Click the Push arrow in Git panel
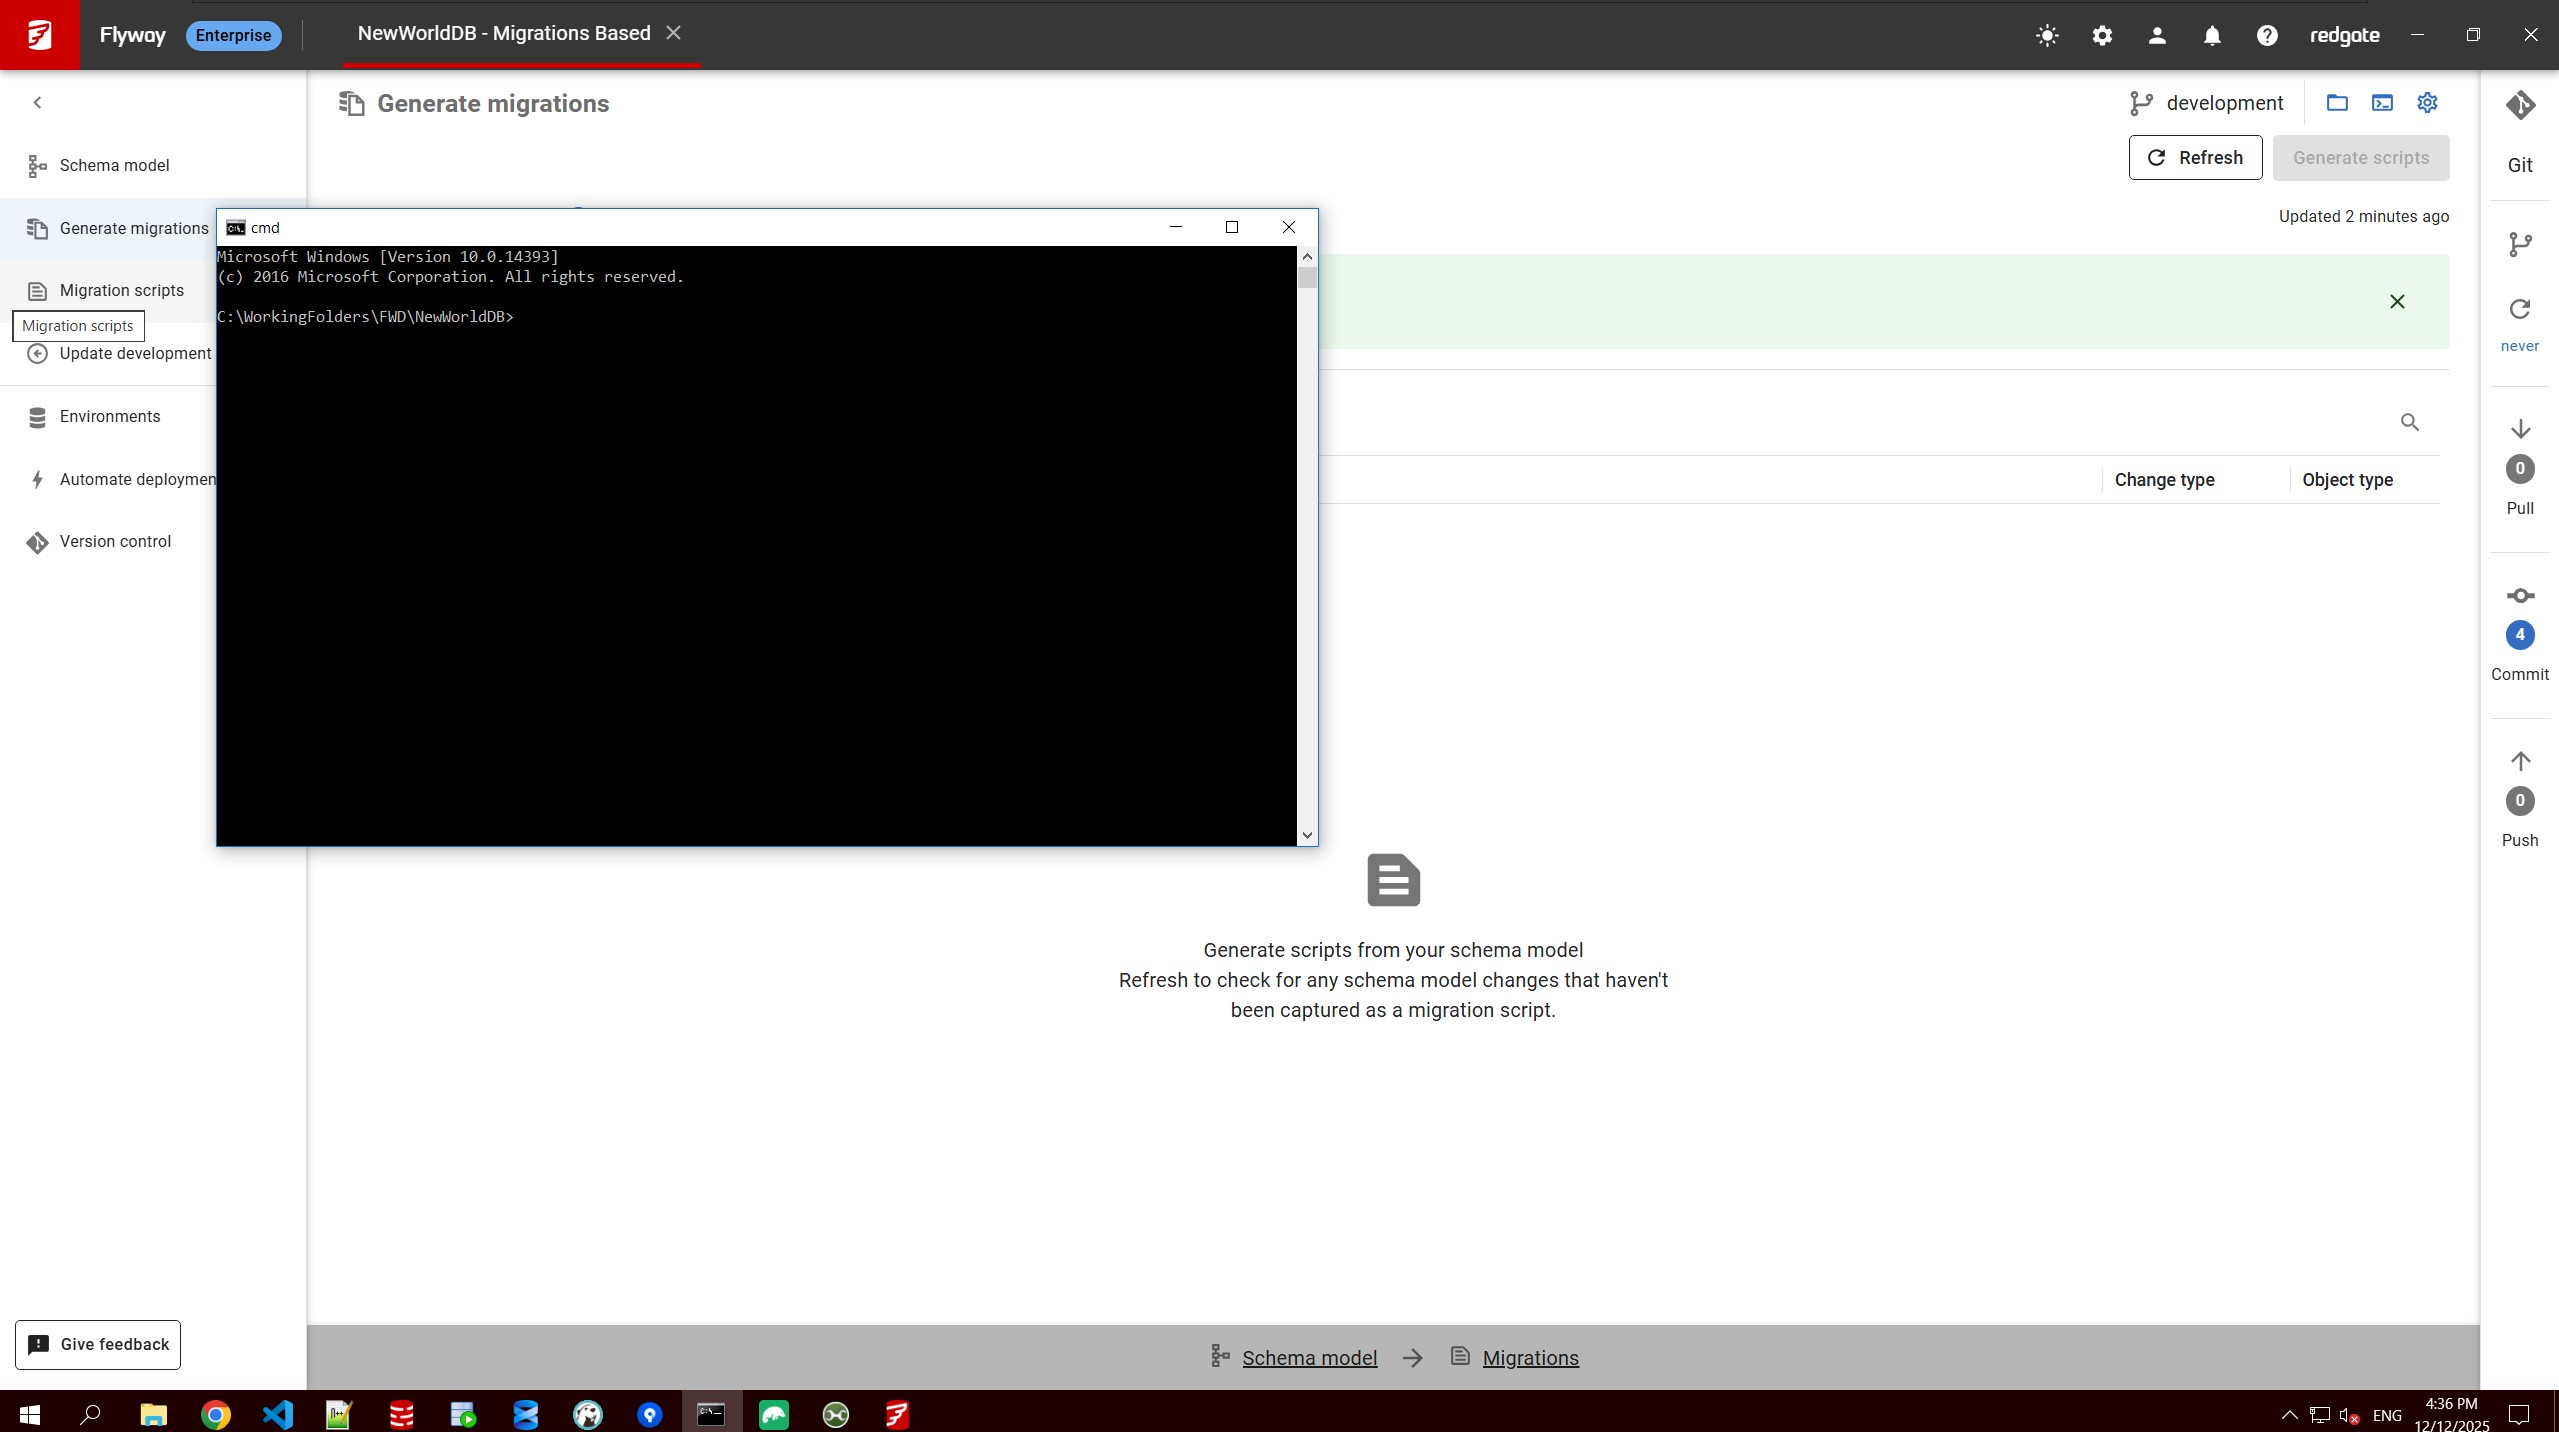The width and height of the screenshot is (2559, 1432). coord(2520,762)
